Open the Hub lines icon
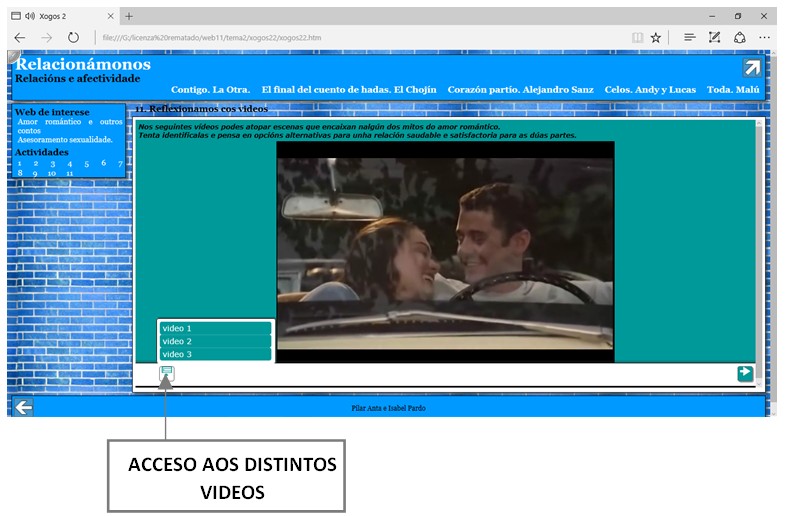 coord(690,37)
